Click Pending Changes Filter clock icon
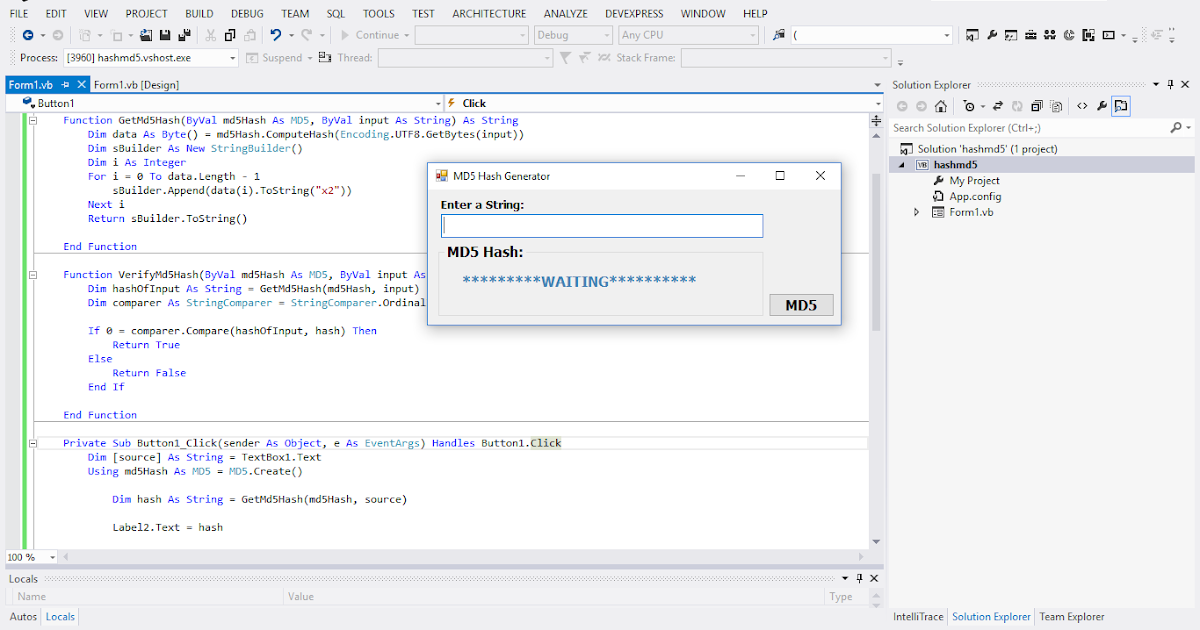Screen dimensions: 1200x630 coord(969,106)
